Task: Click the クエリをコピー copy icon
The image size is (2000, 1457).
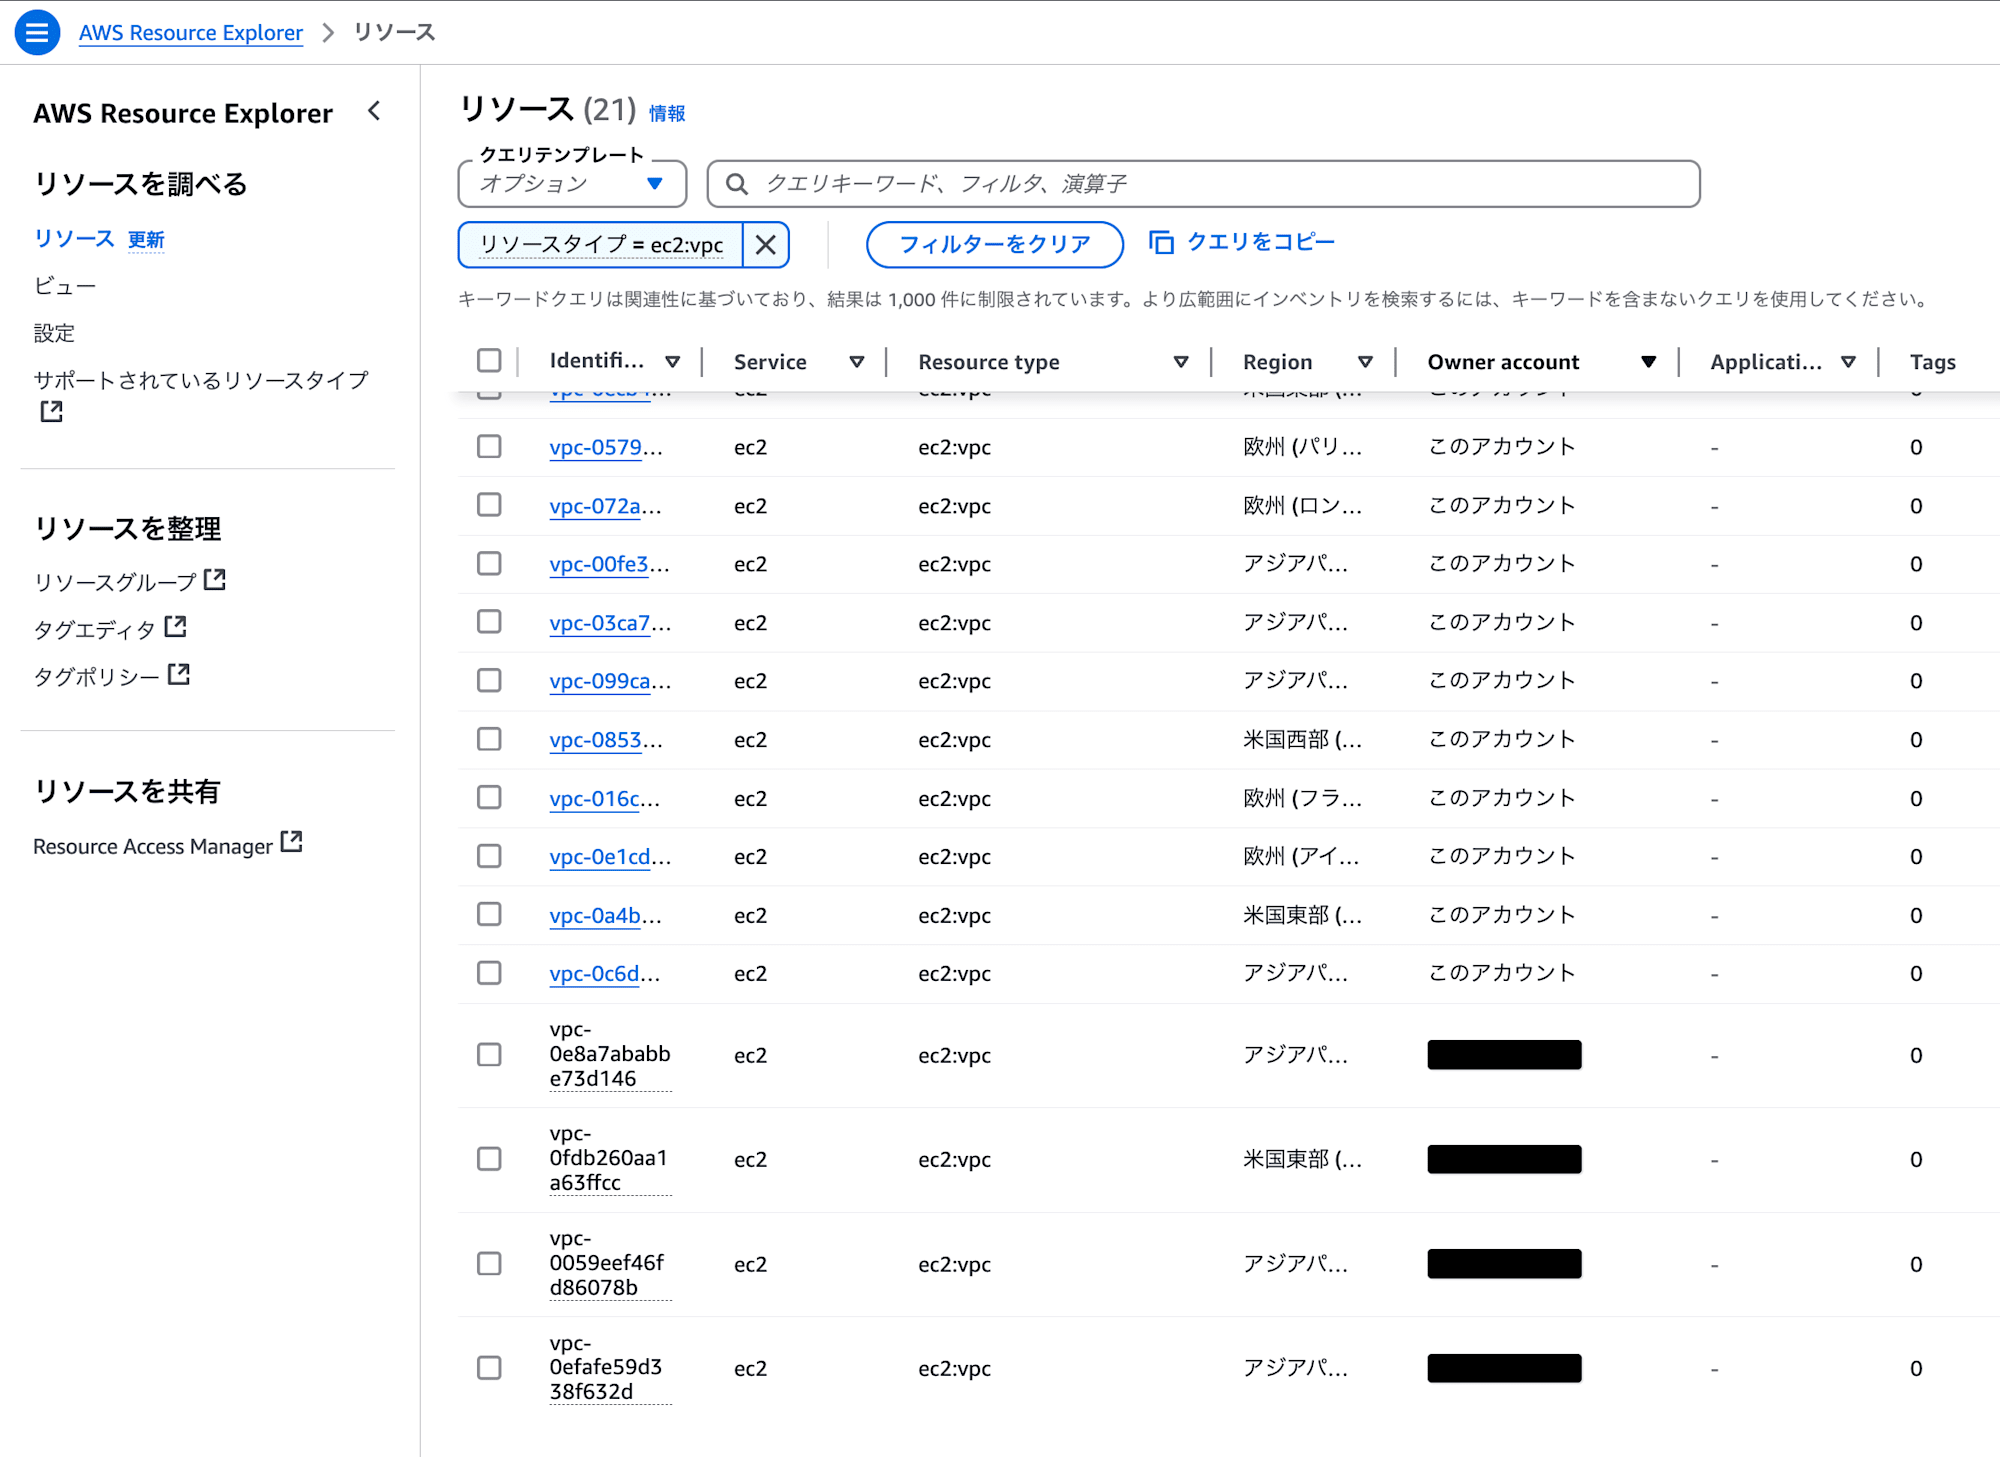Action: (x=1161, y=242)
